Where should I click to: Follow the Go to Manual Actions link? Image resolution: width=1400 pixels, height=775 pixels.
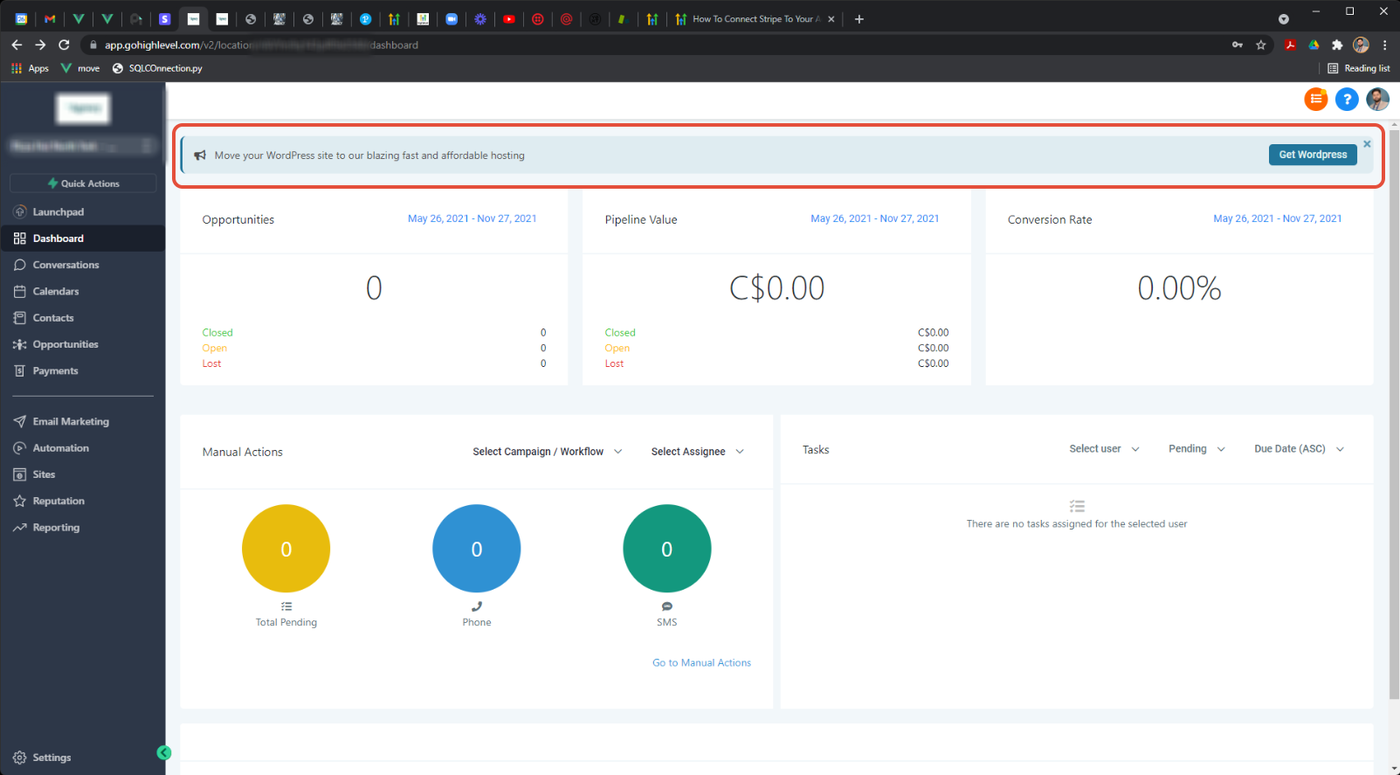click(701, 663)
